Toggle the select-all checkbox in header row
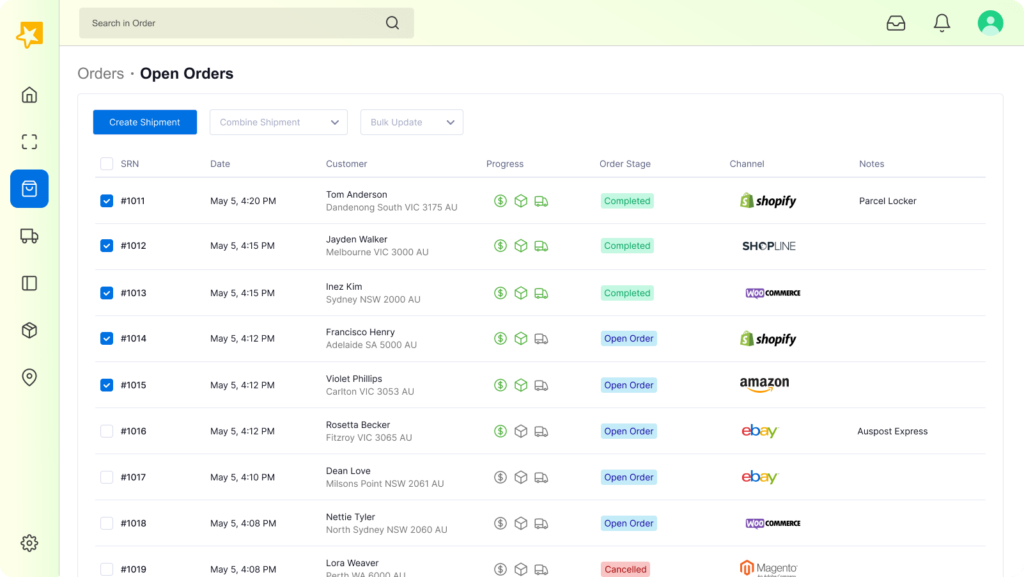The width and height of the screenshot is (1024, 577). (x=106, y=163)
